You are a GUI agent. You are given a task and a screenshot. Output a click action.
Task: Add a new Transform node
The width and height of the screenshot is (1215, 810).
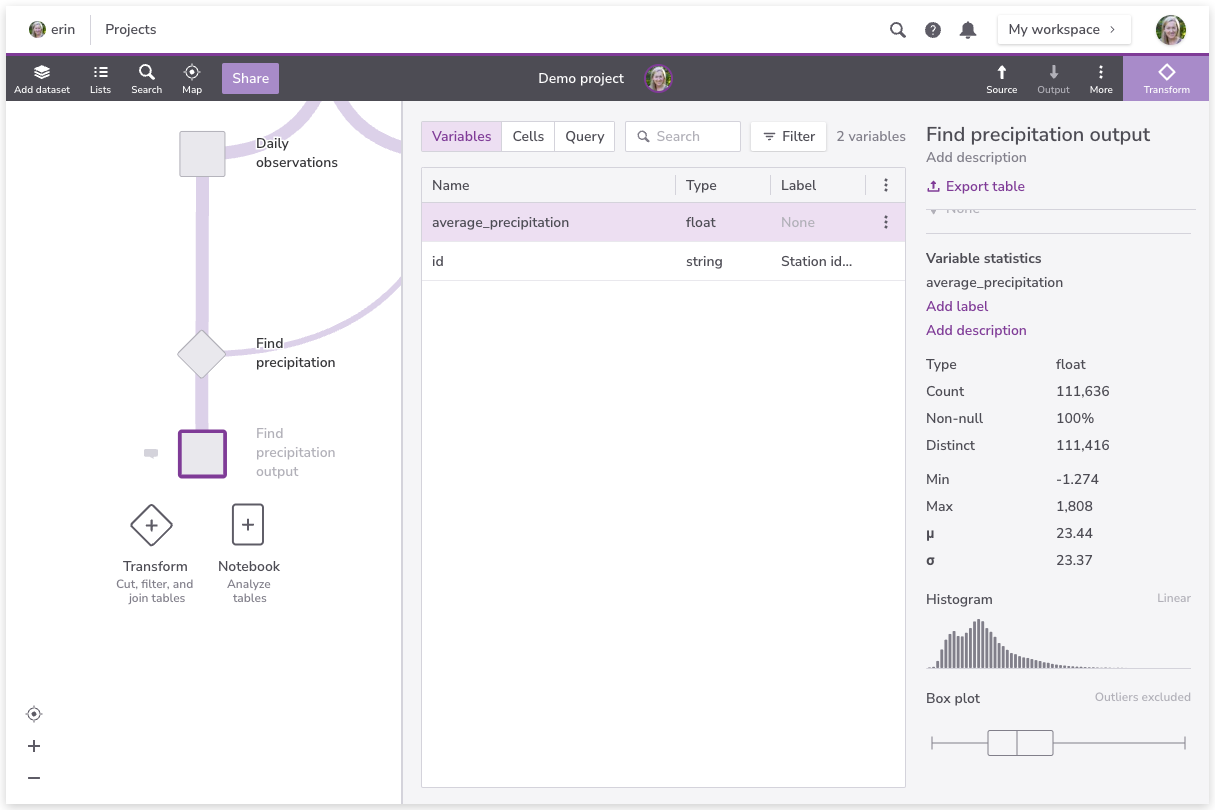(x=152, y=526)
